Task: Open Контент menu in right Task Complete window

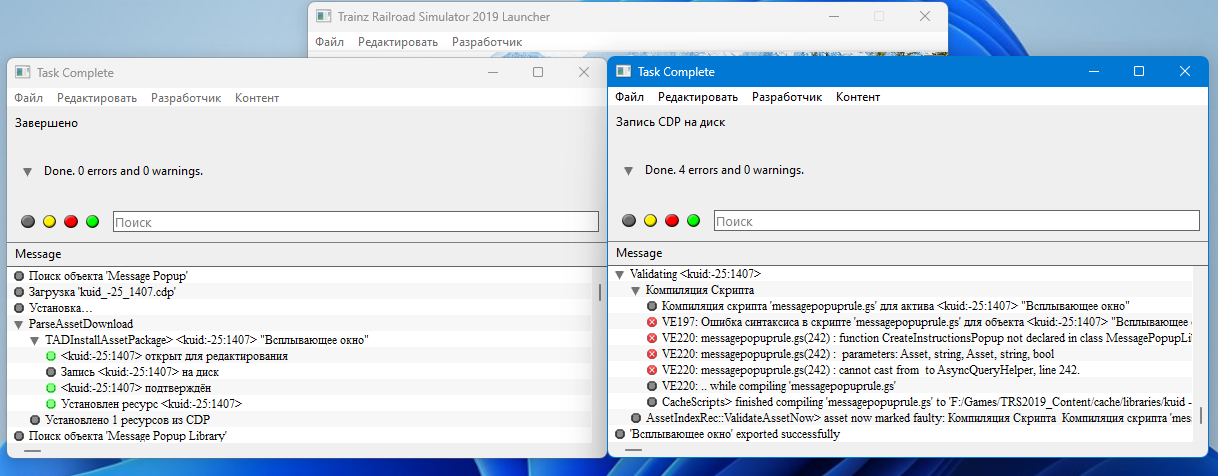Action: point(858,97)
